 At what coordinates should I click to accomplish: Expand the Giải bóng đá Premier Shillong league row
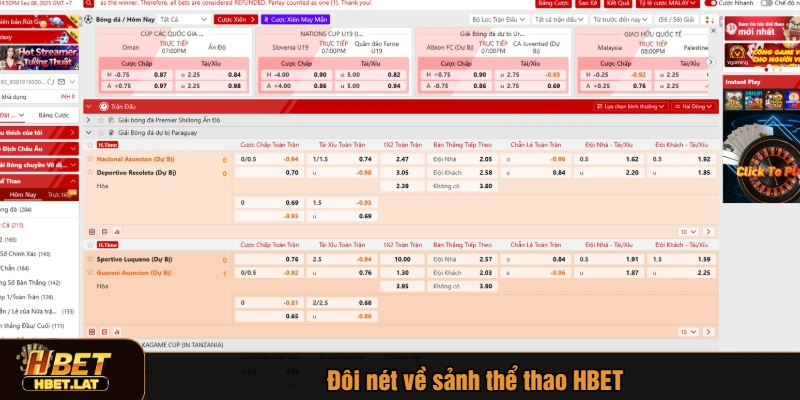89,119
